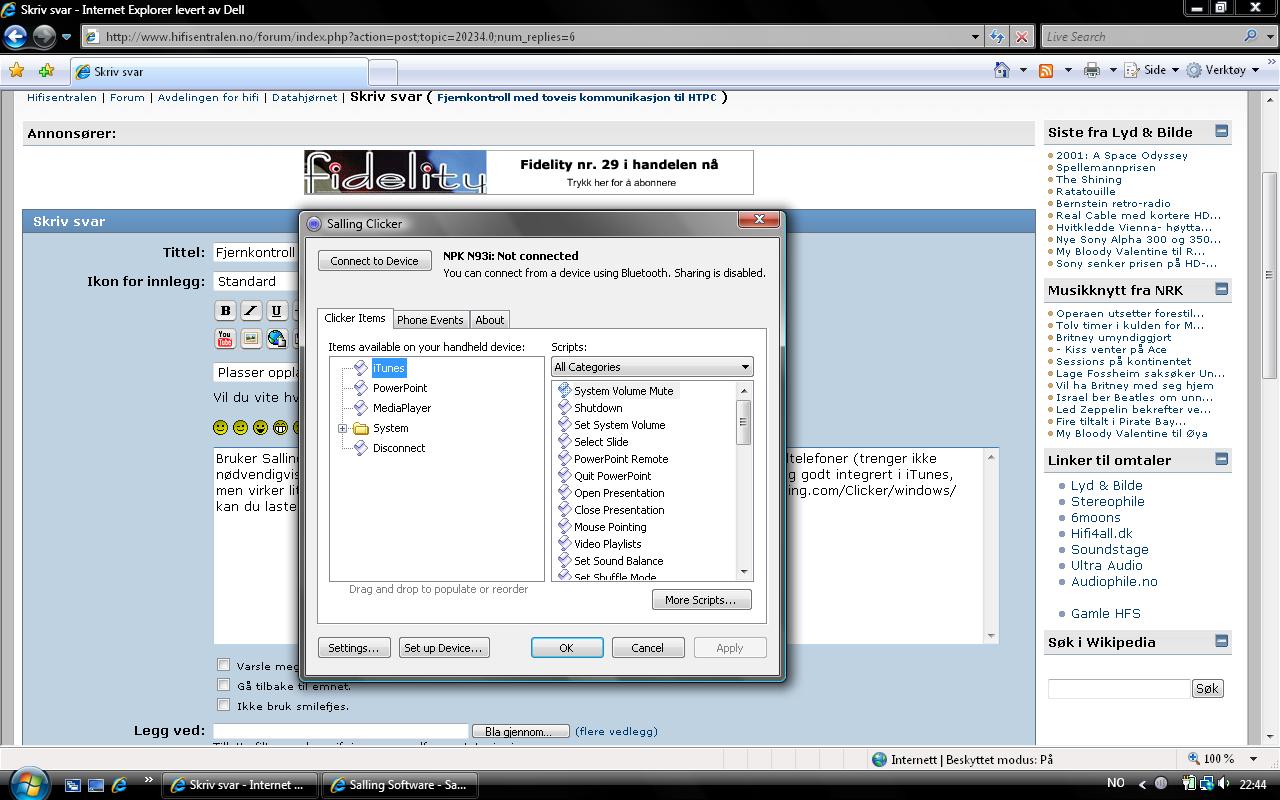Image resolution: width=1280 pixels, height=800 pixels.
Task: Click the RSS feeds icon in IE toolbar
Action: (x=1046, y=70)
